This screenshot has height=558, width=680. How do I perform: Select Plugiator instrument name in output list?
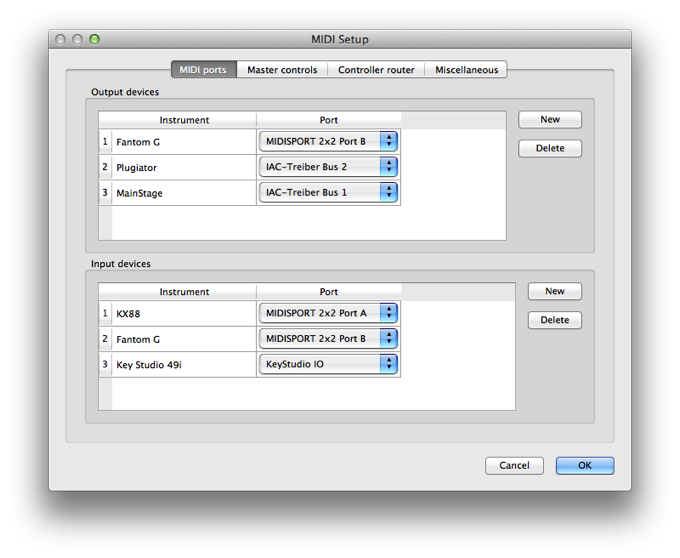pos(183,168)
